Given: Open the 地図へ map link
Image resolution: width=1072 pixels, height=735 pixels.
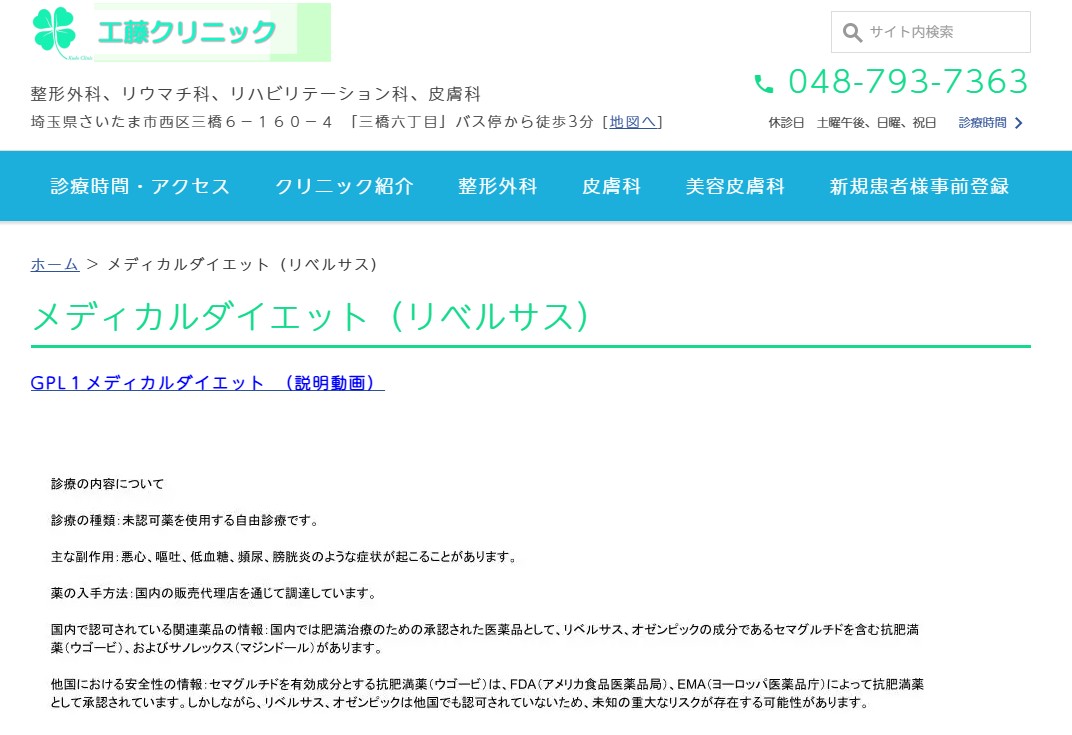Looking at the screenshot, I should [633, 122].
